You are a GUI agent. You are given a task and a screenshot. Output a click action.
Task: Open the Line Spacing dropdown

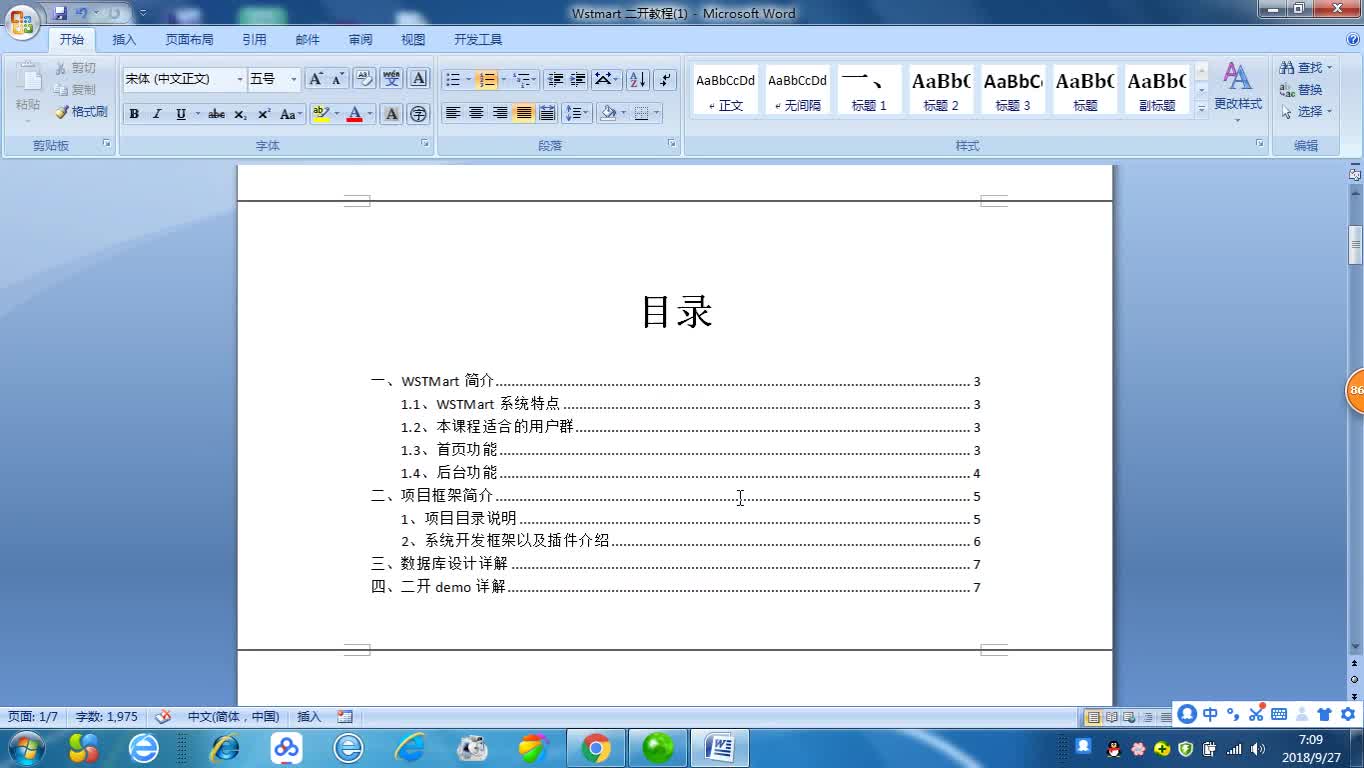pyautogui.click(x=577, y=113)
